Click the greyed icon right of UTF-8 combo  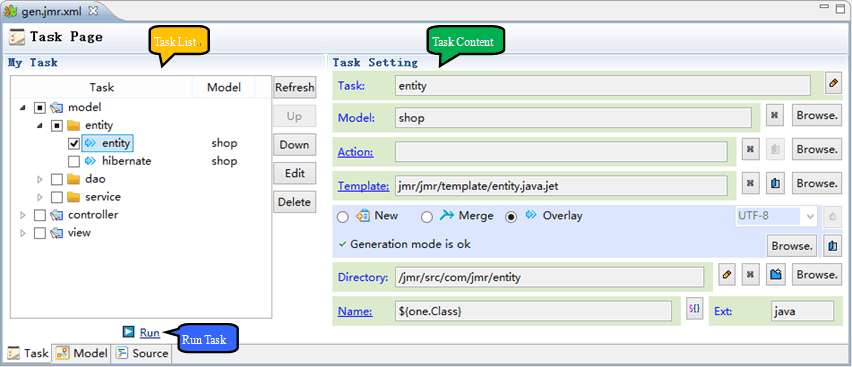pyautogui.click(x=831, y=216)
